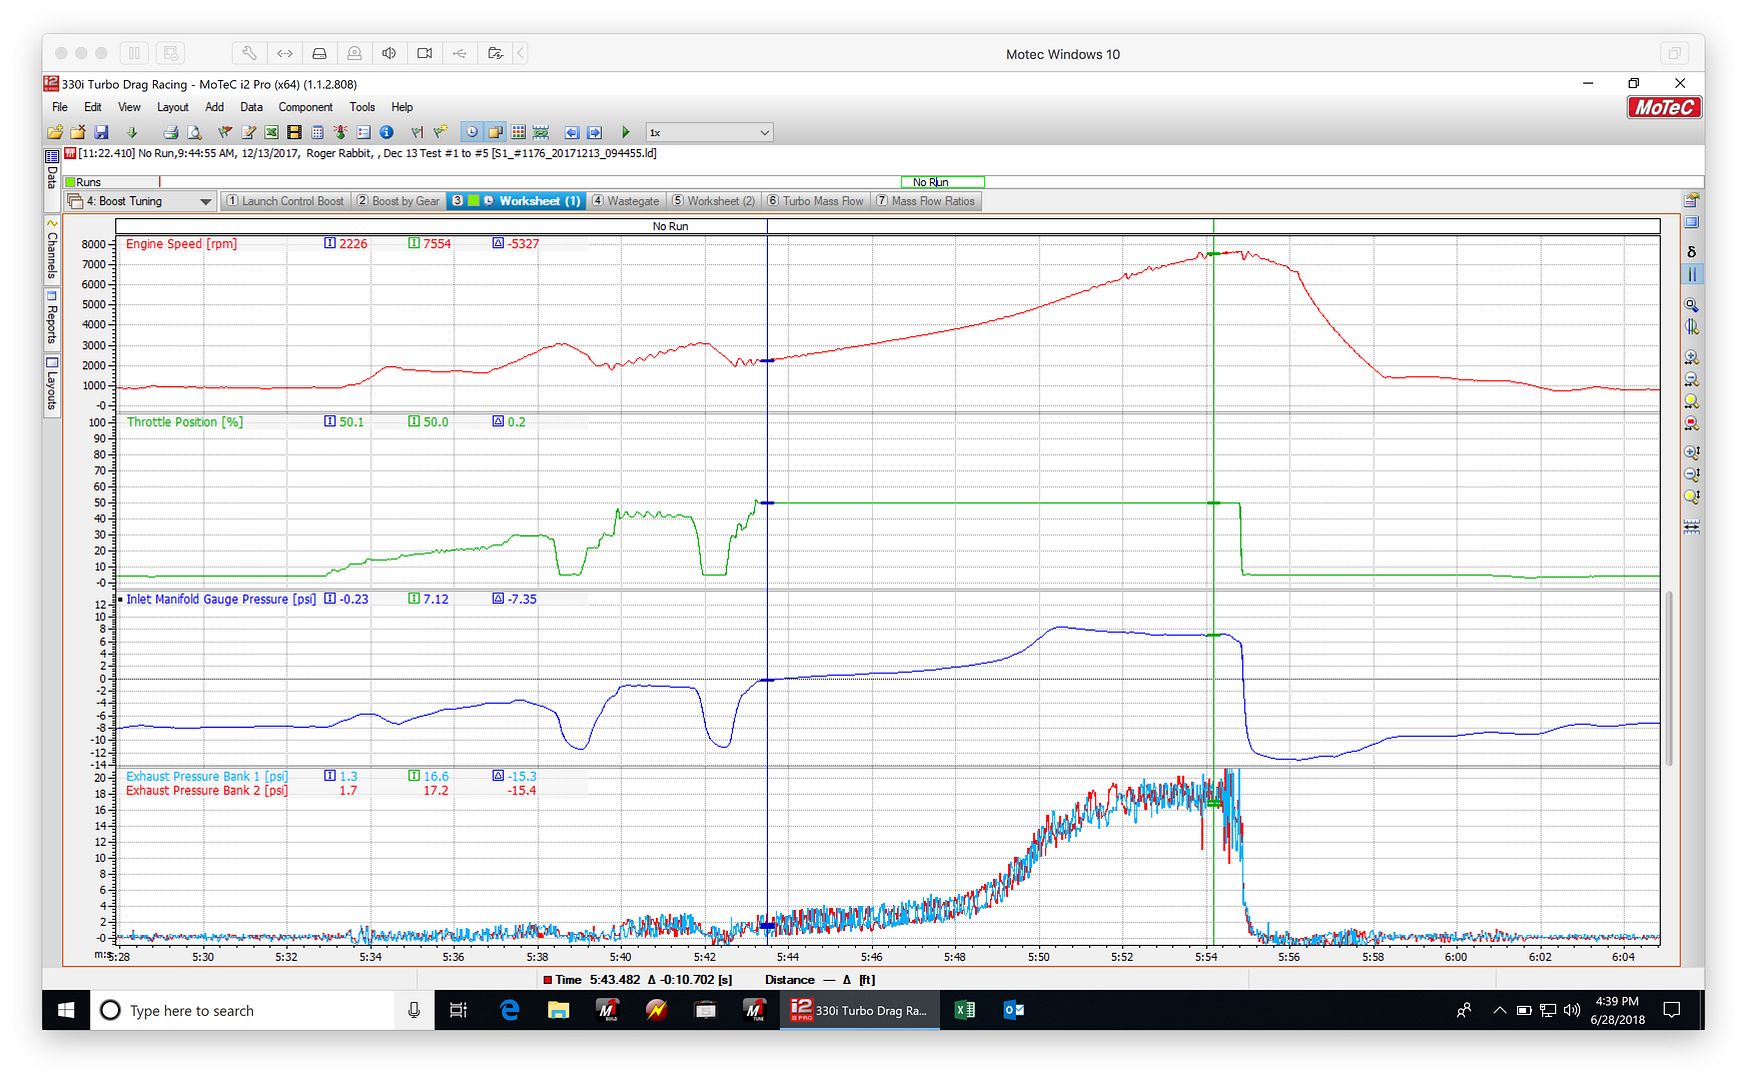Save project with the floppy disk icon
This screenshot has width=1747, height=1080.
pyautogui.click(x=101, y=132)
